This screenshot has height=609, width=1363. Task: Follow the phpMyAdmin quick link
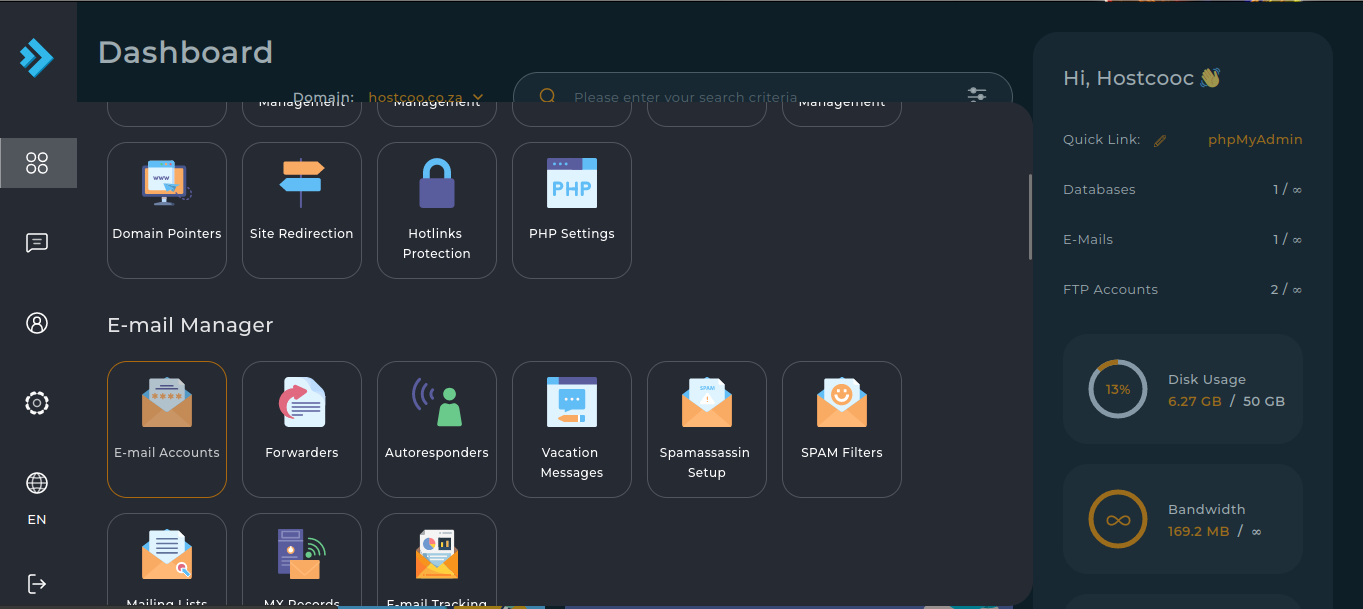click(x=1255, y=140)
